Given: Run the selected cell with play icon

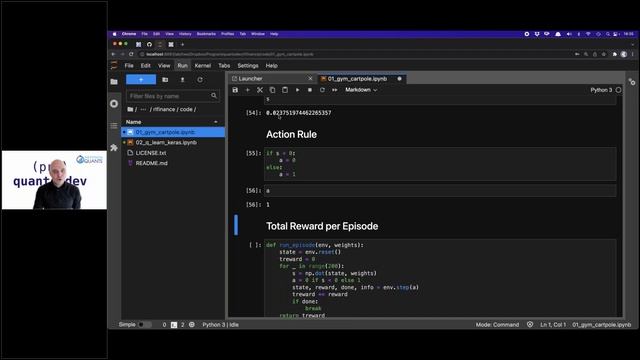Looking at the screenshot, I should click(298, 90).
